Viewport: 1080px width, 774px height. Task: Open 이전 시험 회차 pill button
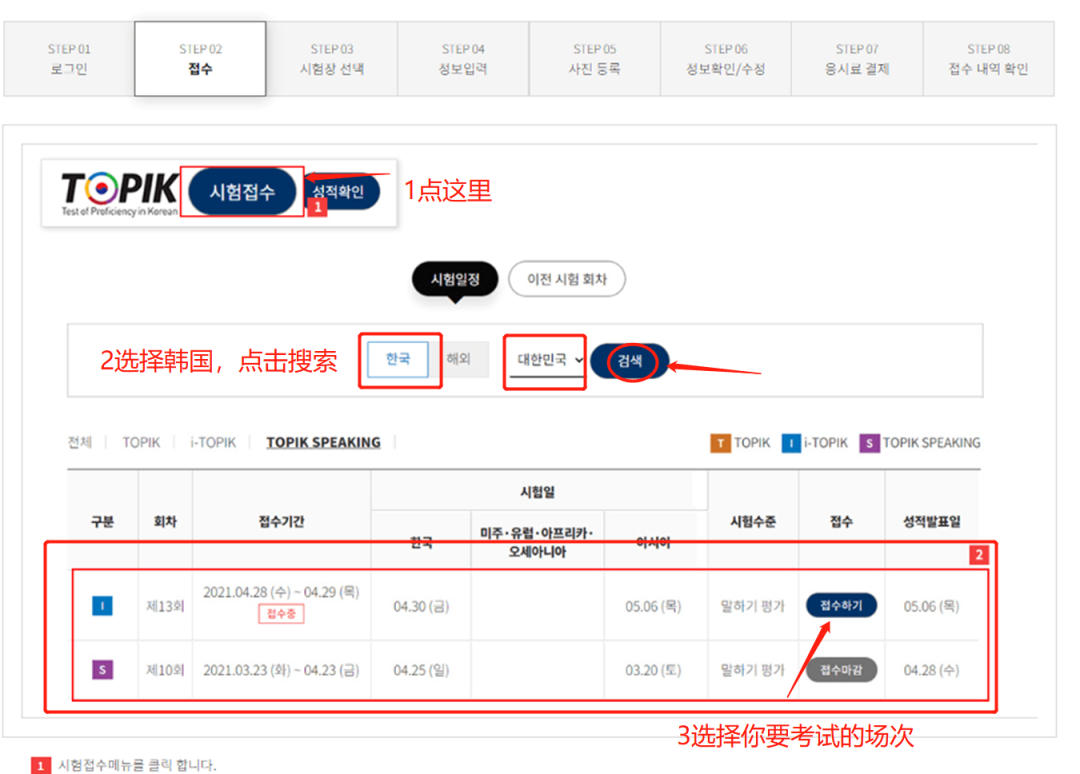click(567, 280)
